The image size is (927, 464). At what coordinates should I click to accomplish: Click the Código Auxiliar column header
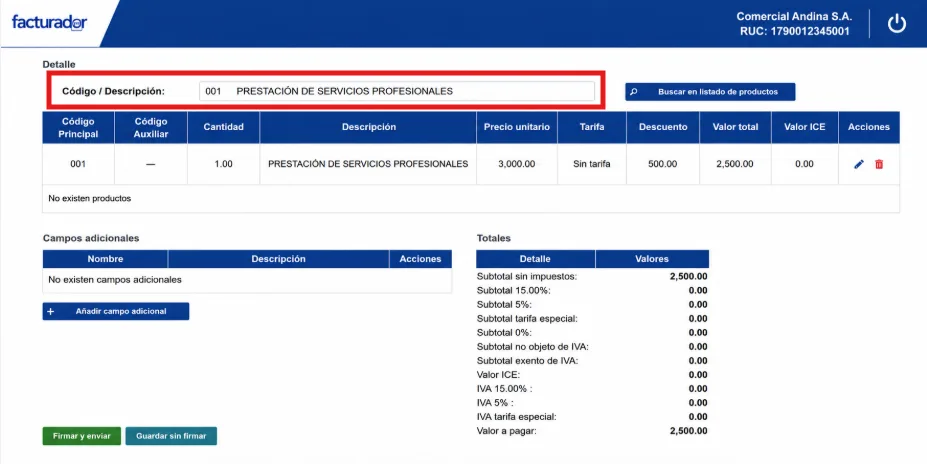151,128
